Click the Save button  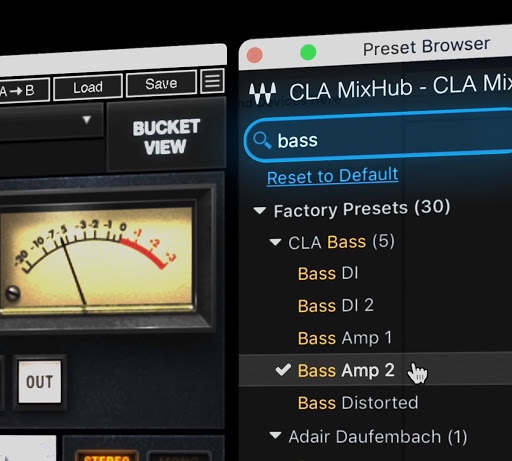tap(161, 83)
